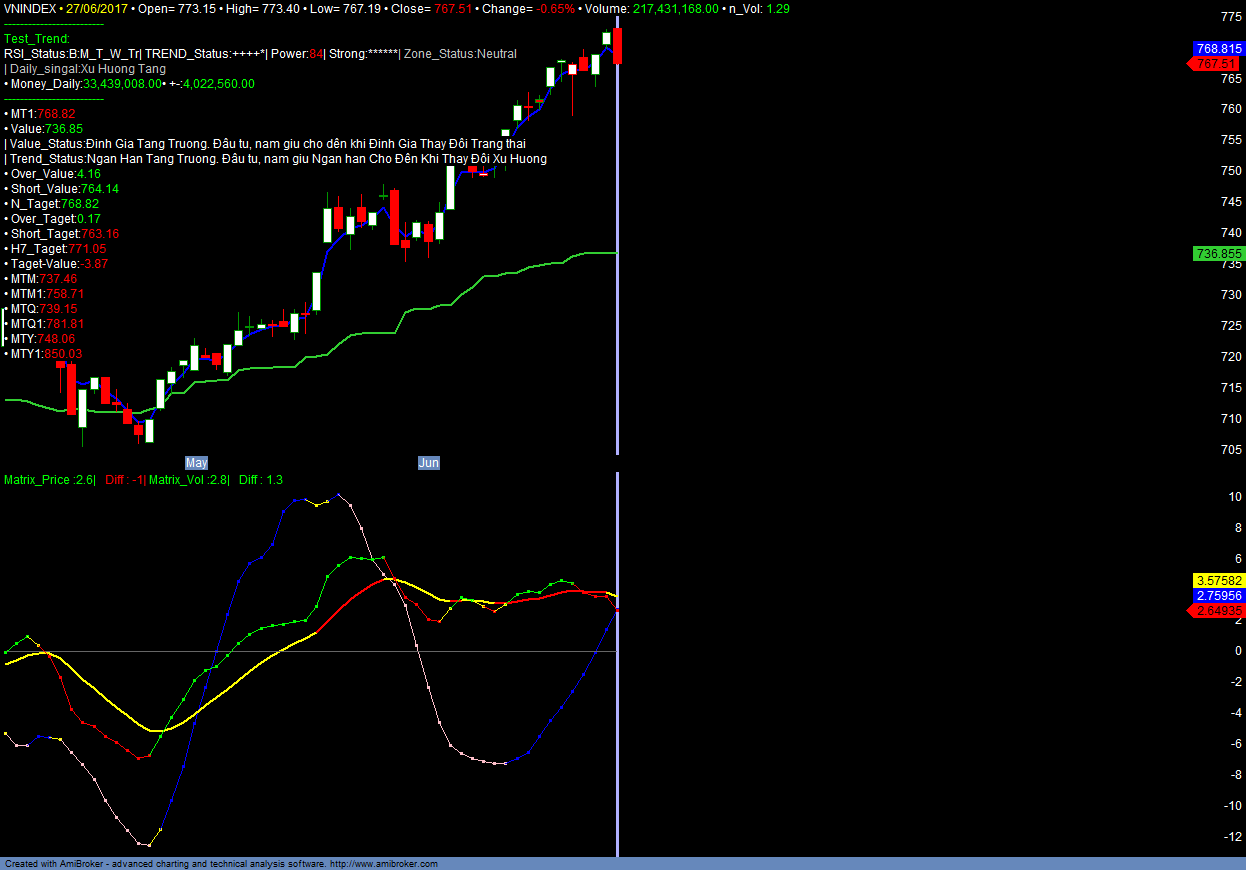This screenshot has width=1246, height=870.
Task: Click the yellow 3.57582 indicator tag
Action: tap(1218, 580)
